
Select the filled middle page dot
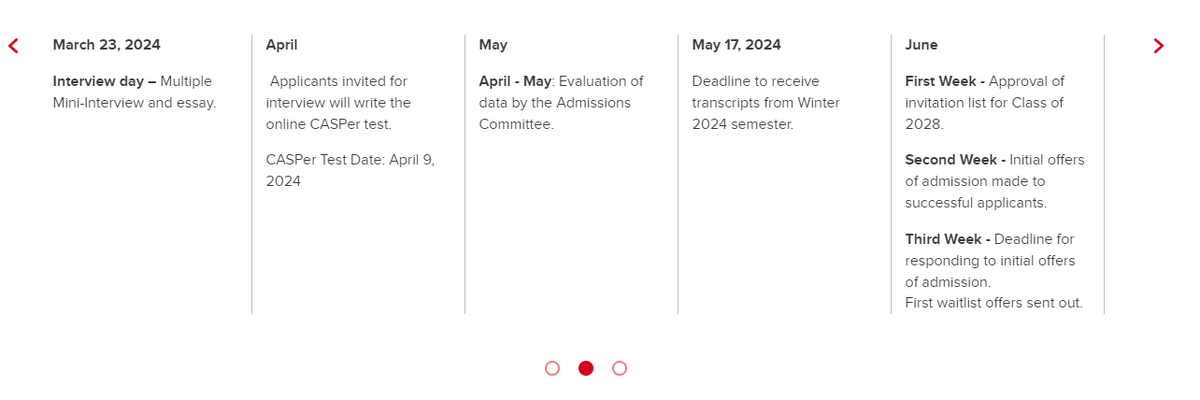tap(586, 368)
